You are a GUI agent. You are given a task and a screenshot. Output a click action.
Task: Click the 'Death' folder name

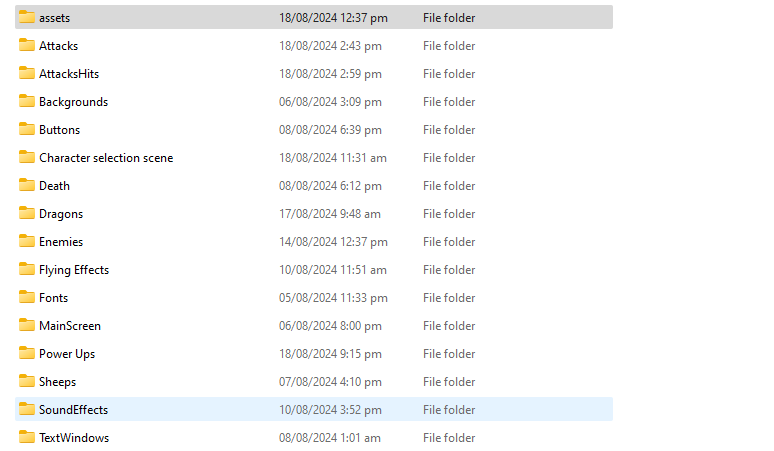(54, 186)
